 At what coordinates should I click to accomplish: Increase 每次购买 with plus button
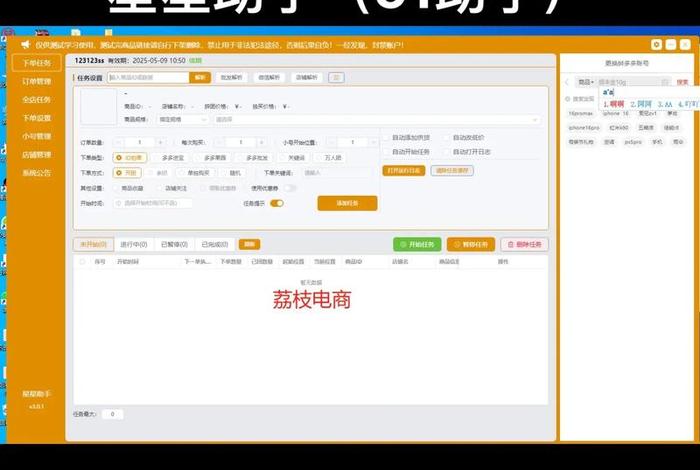[262, 142]
